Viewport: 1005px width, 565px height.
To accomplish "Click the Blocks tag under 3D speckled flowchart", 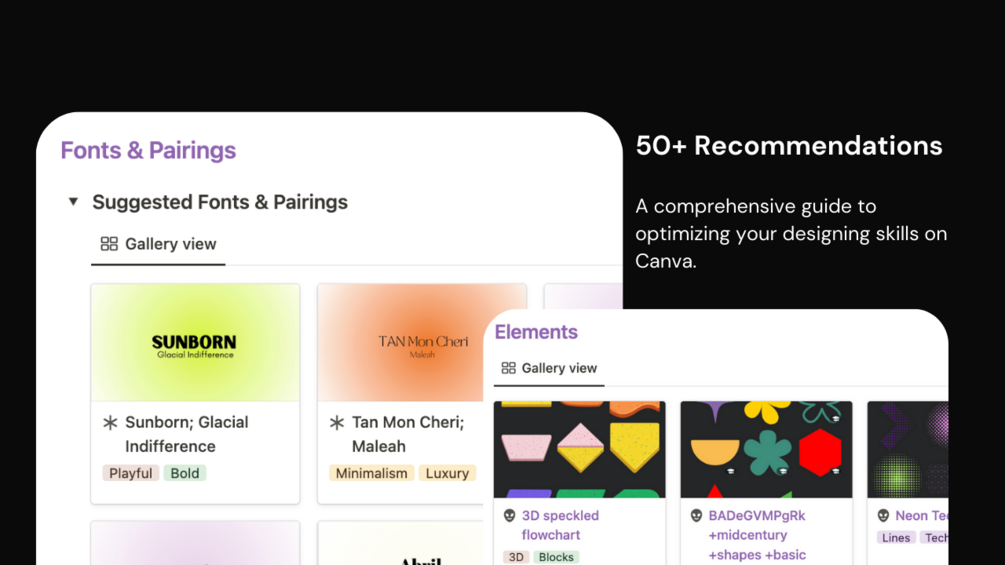I will pos(556,557).
